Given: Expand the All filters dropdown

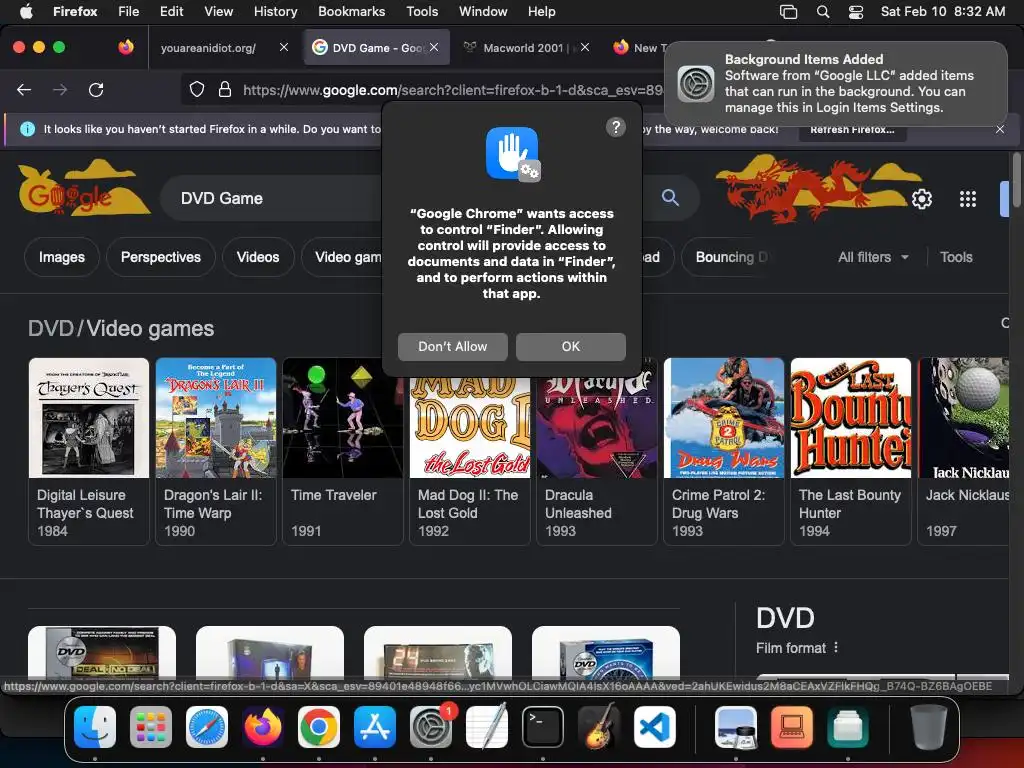Looking at the screenshot, I should [x=873, y=257].
